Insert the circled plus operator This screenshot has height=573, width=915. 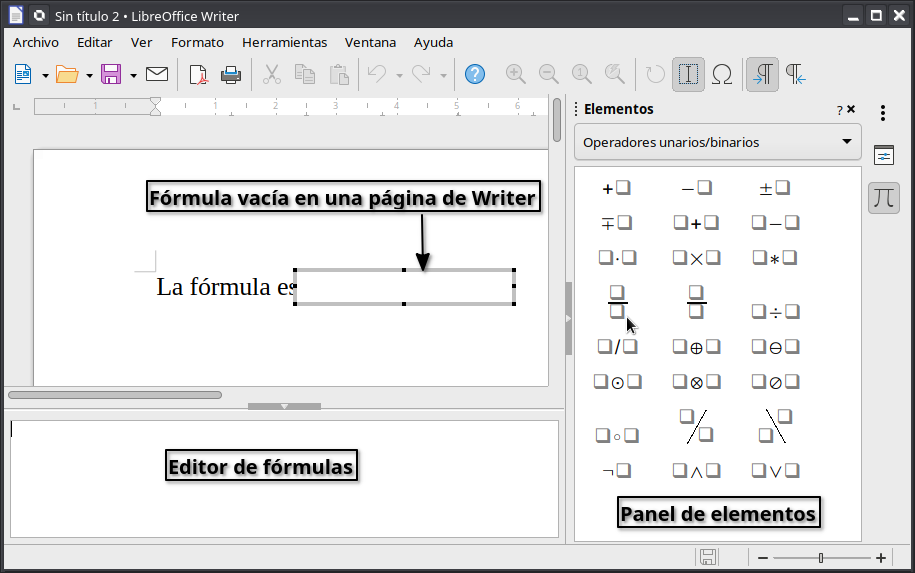[x=696, y=347]
